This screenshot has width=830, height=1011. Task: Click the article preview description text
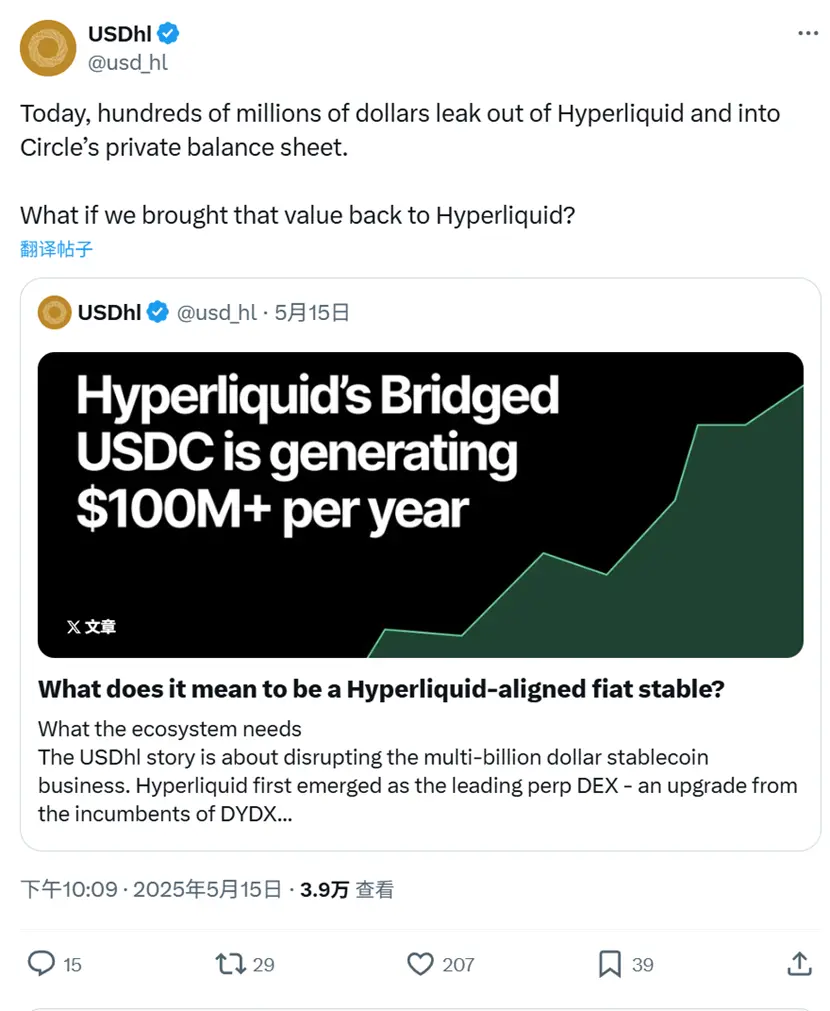pyautogui.click(x=418, y=771)
